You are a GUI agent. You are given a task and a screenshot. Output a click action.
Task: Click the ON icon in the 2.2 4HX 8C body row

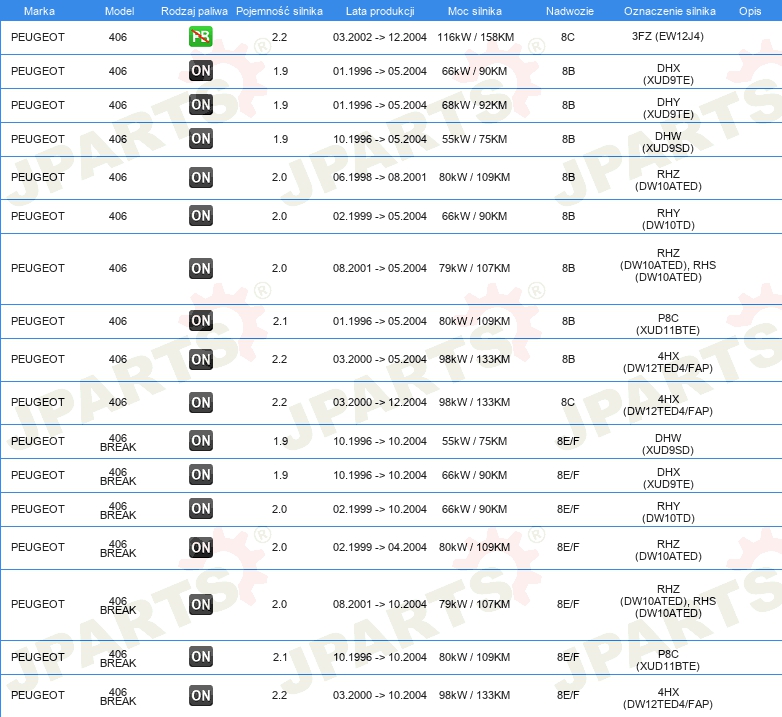(201, 402)
